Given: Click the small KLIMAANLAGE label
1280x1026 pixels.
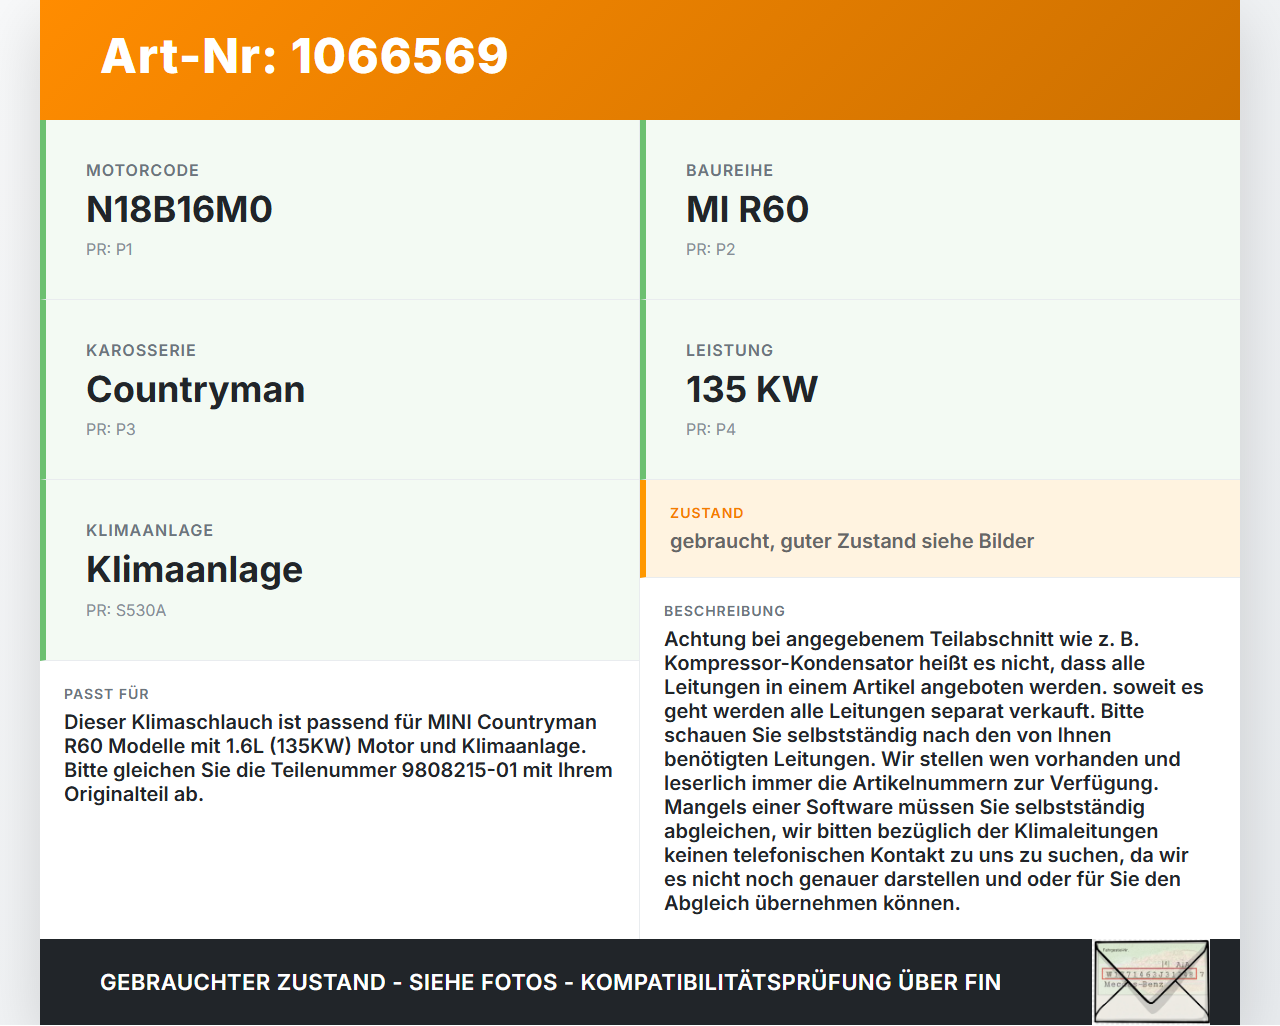Looking at the screenshot, I should point(149,530).
